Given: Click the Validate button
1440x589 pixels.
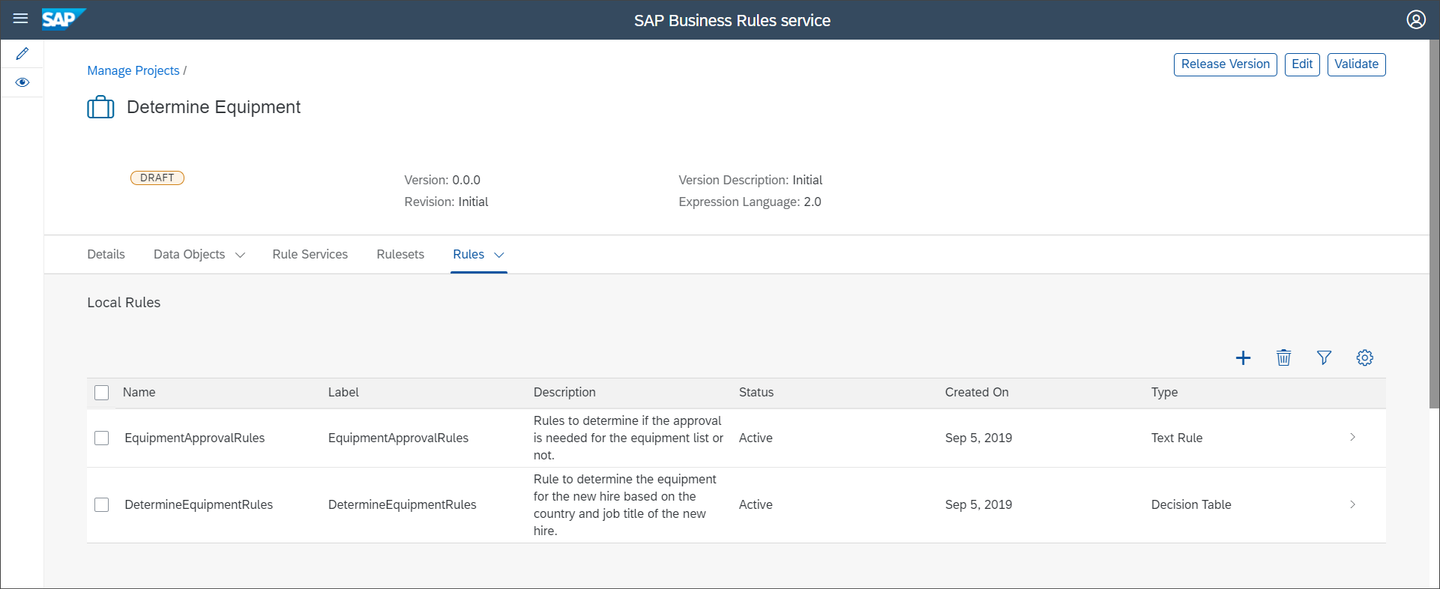Looking at the screenshot, I should (x=1356, y=64).
